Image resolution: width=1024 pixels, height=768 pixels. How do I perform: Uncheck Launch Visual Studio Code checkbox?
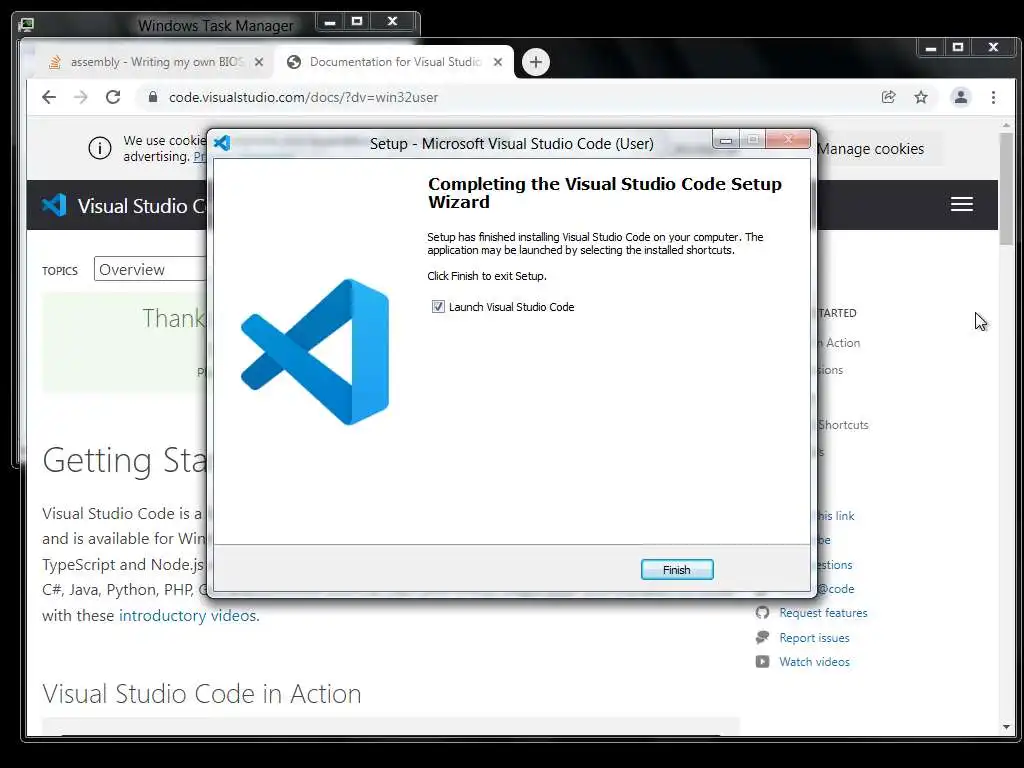(x=438, y=306)
